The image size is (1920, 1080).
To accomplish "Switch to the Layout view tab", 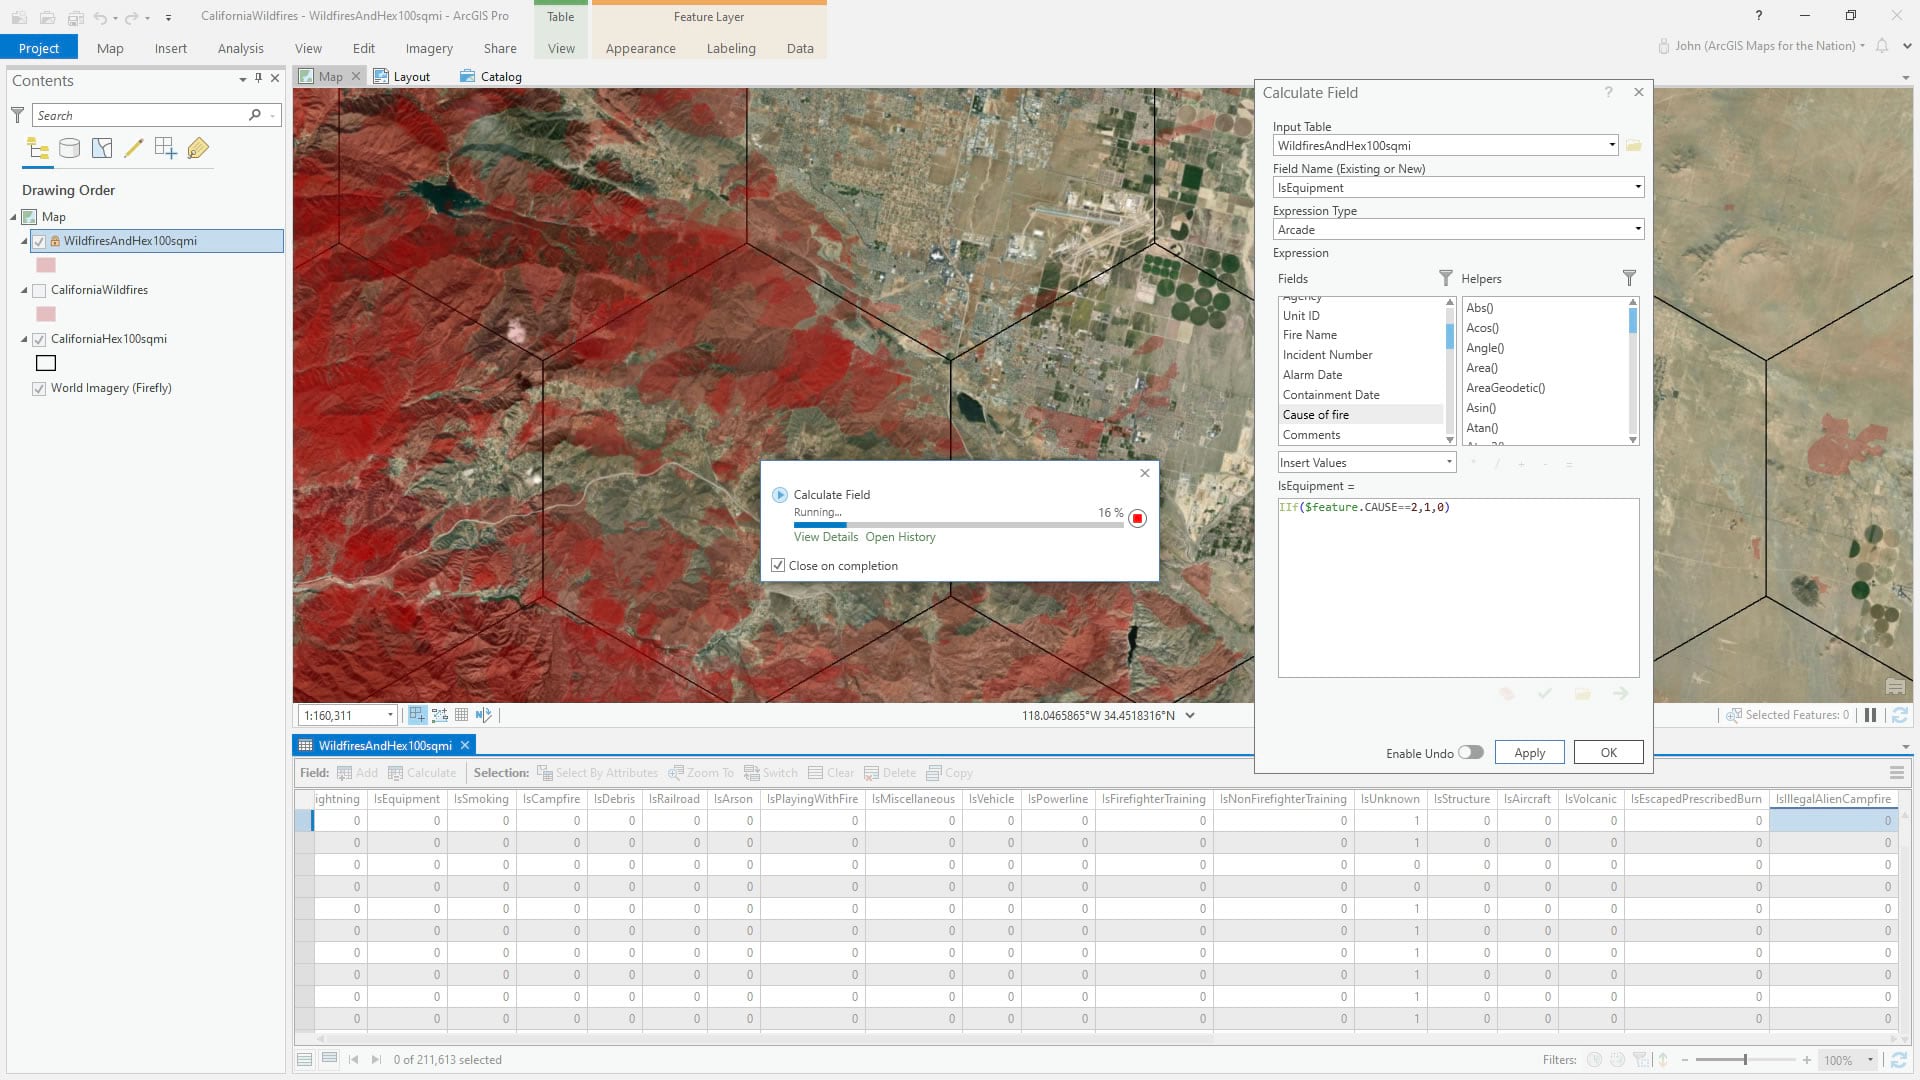I will (x=402, y=76).
